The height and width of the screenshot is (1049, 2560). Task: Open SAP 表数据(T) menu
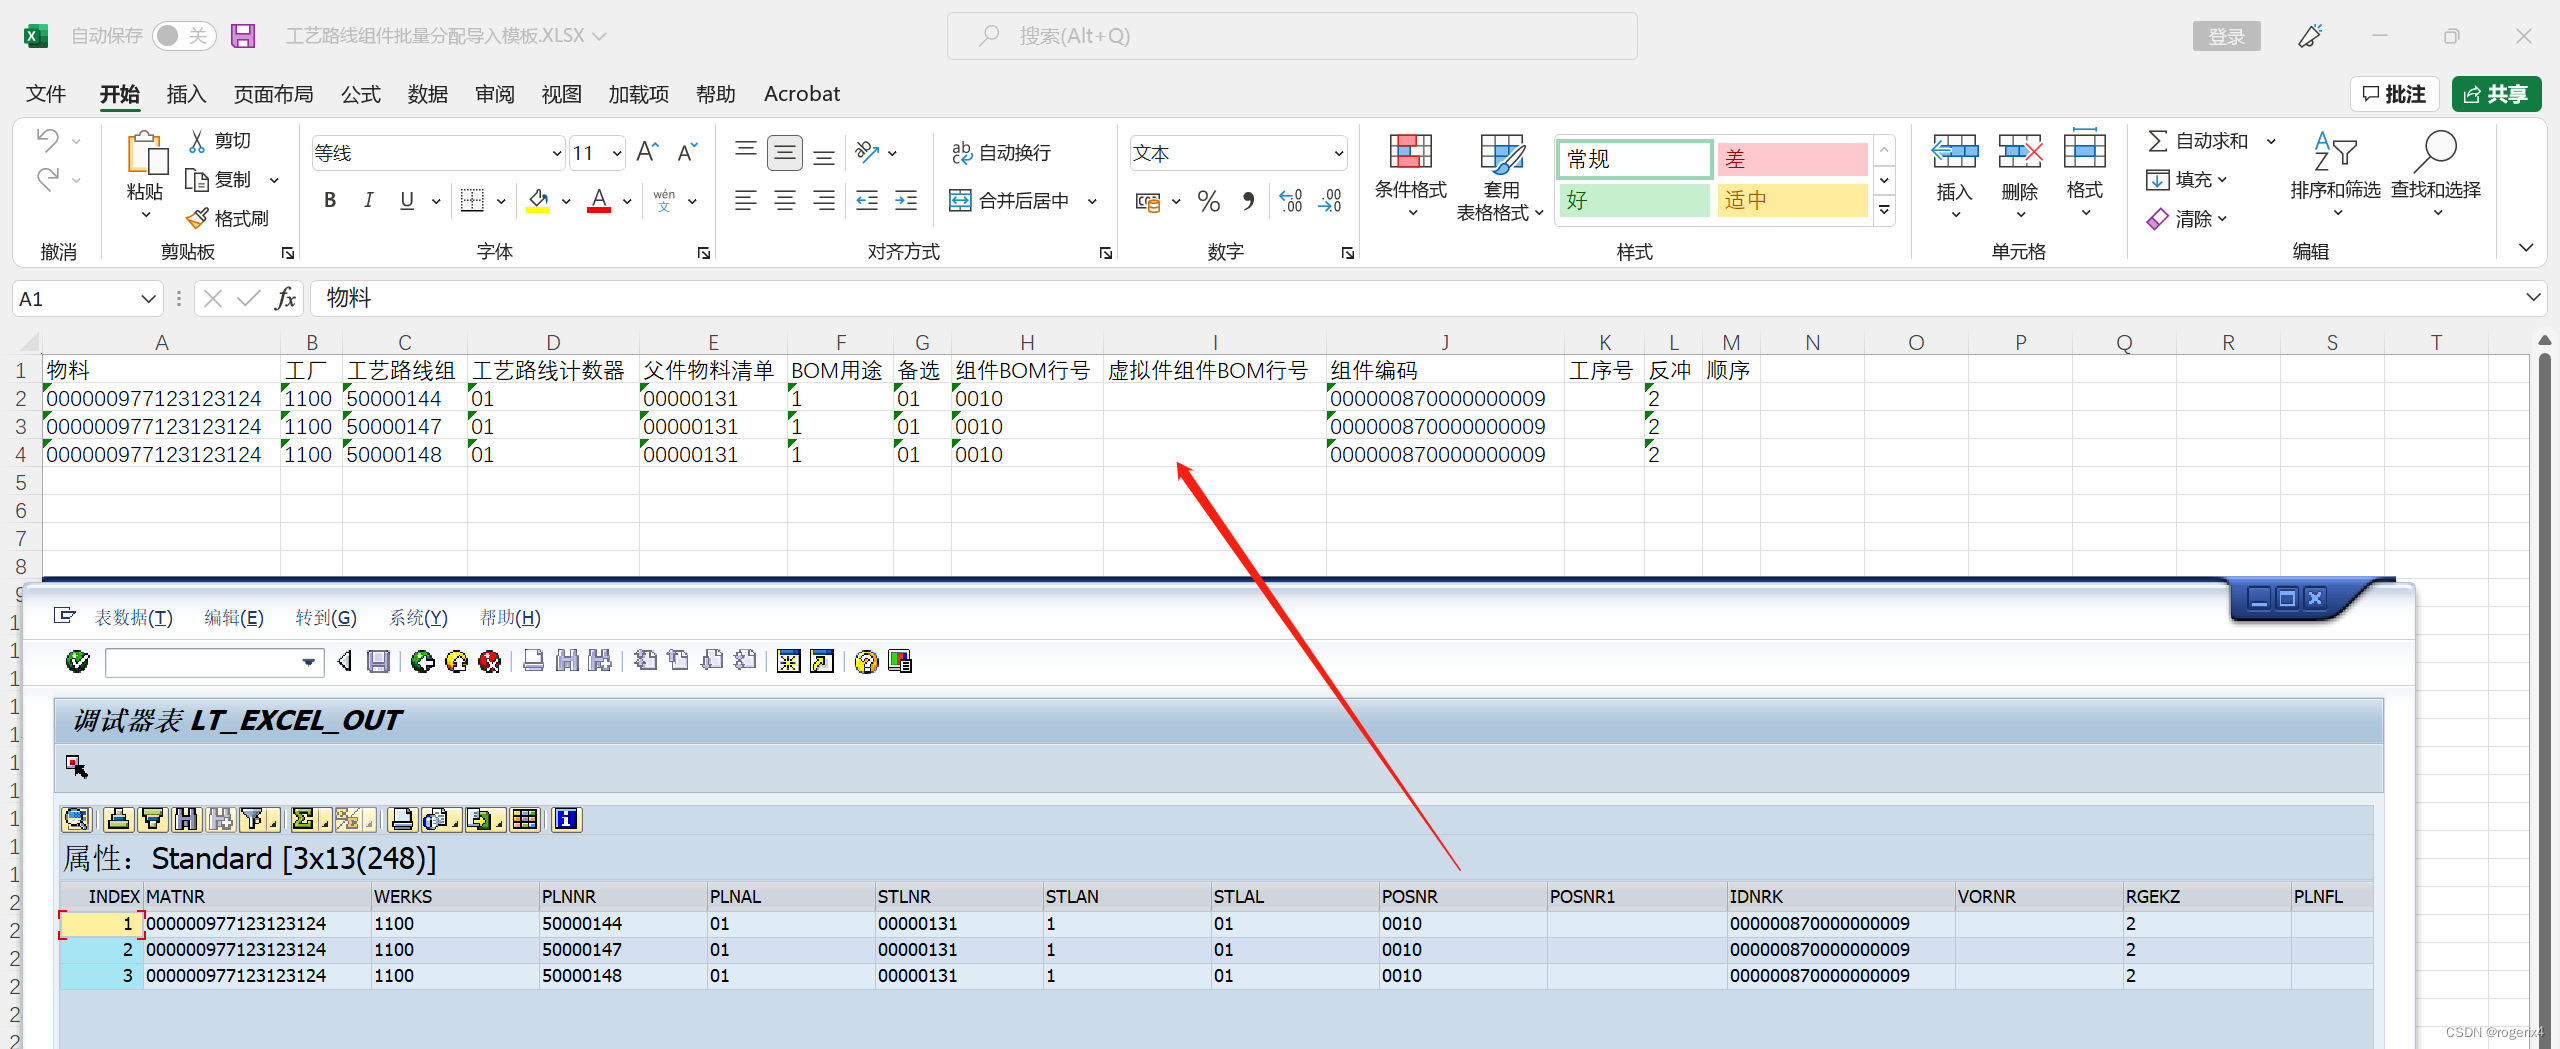tap(133, 618)
